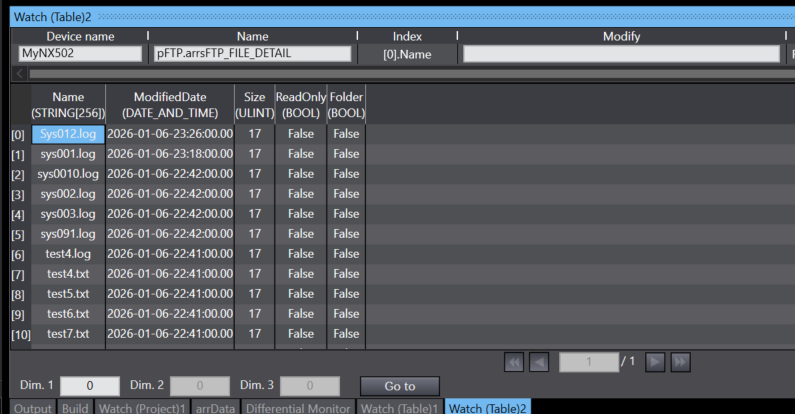This screenshot has width=795, height=414.
Task: Select ReadOnly value for test5.txt
Action: coord(300,294)
